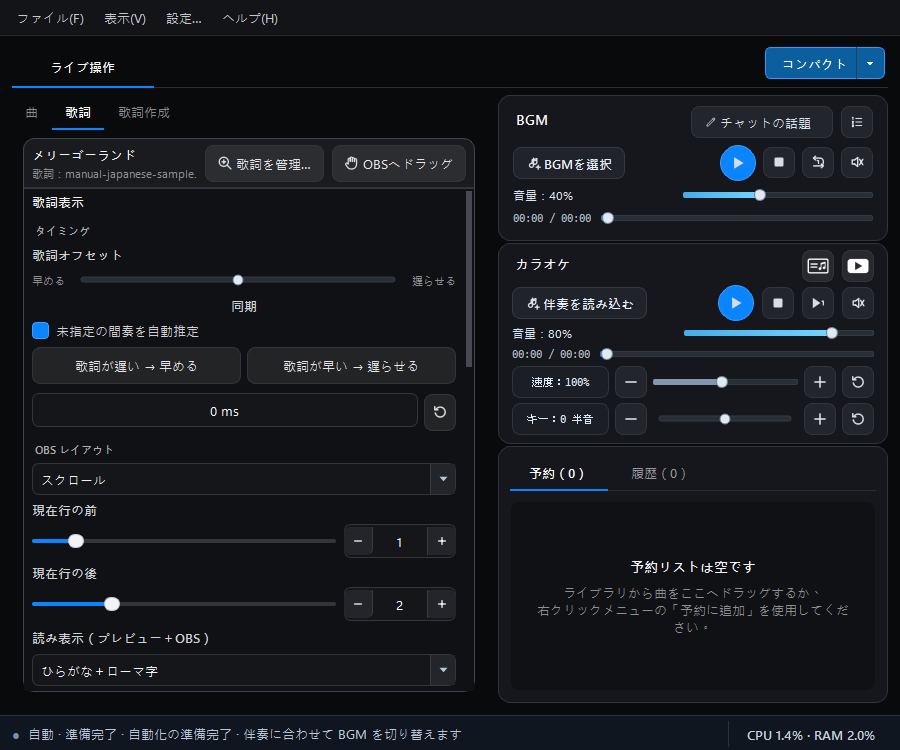
Task: Open the ファイル(F) menu
Action: tap(51, 18)
